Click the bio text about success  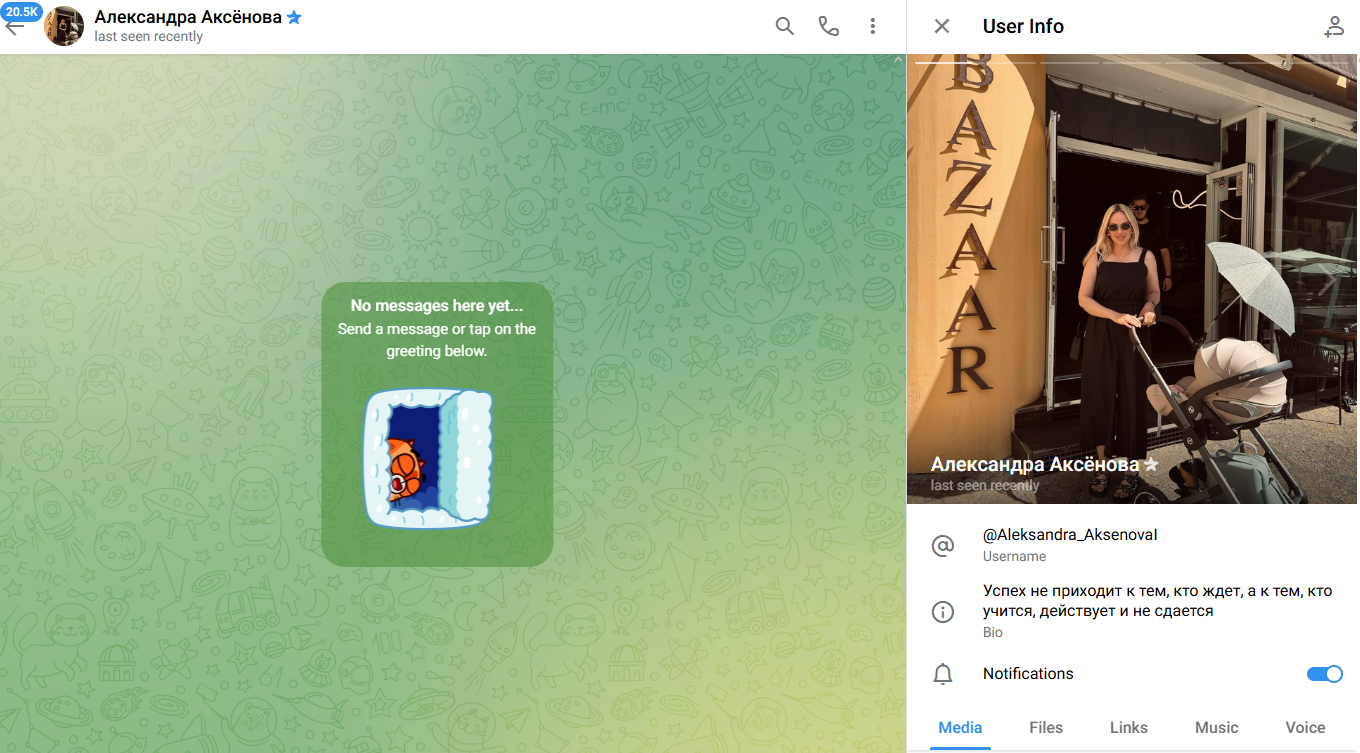pos(1157,601)
